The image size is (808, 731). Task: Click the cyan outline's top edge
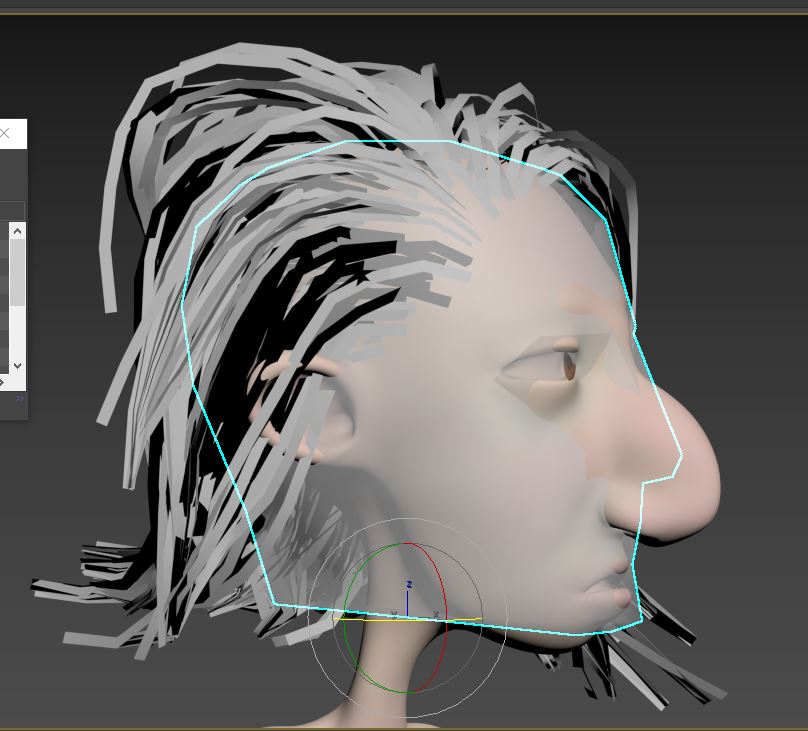tap(400, 142)
